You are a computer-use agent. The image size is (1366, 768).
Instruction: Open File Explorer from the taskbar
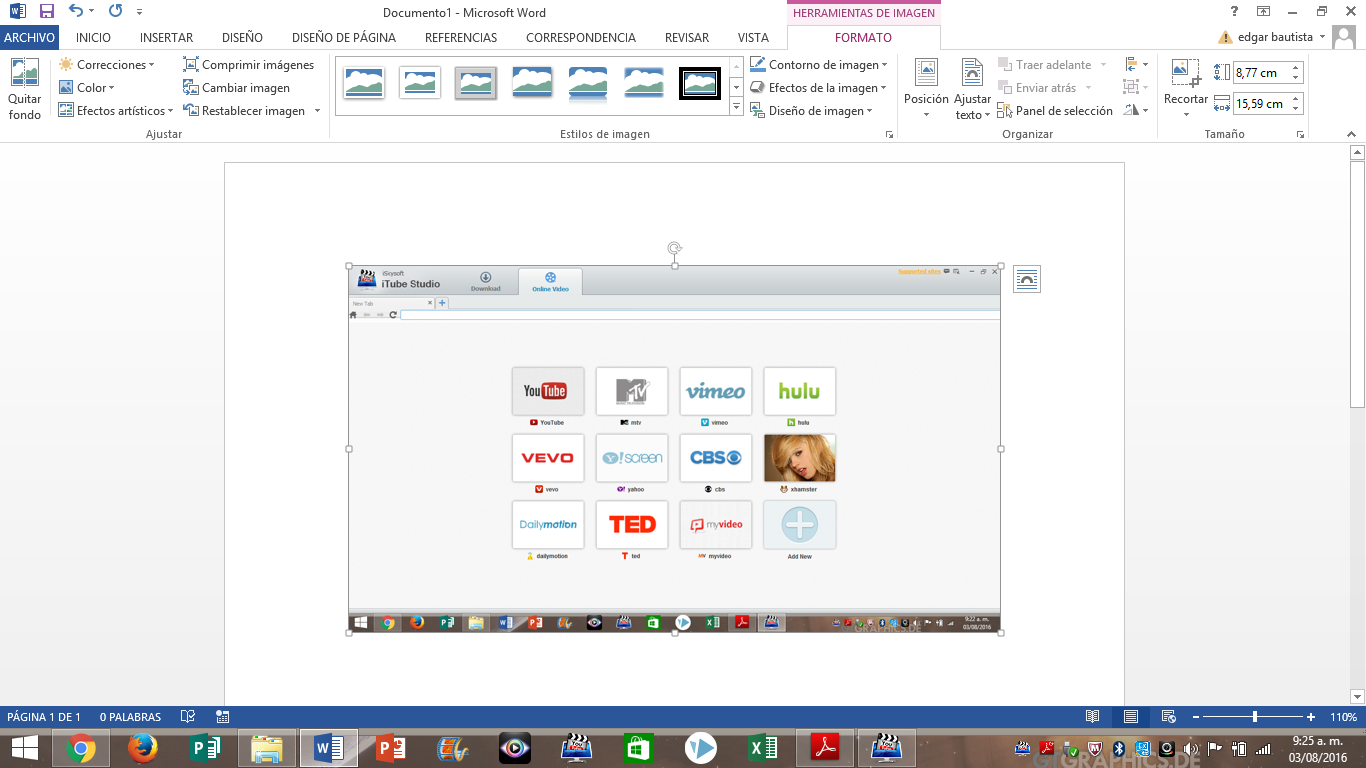pyautogui.click(x=267, y=748)
